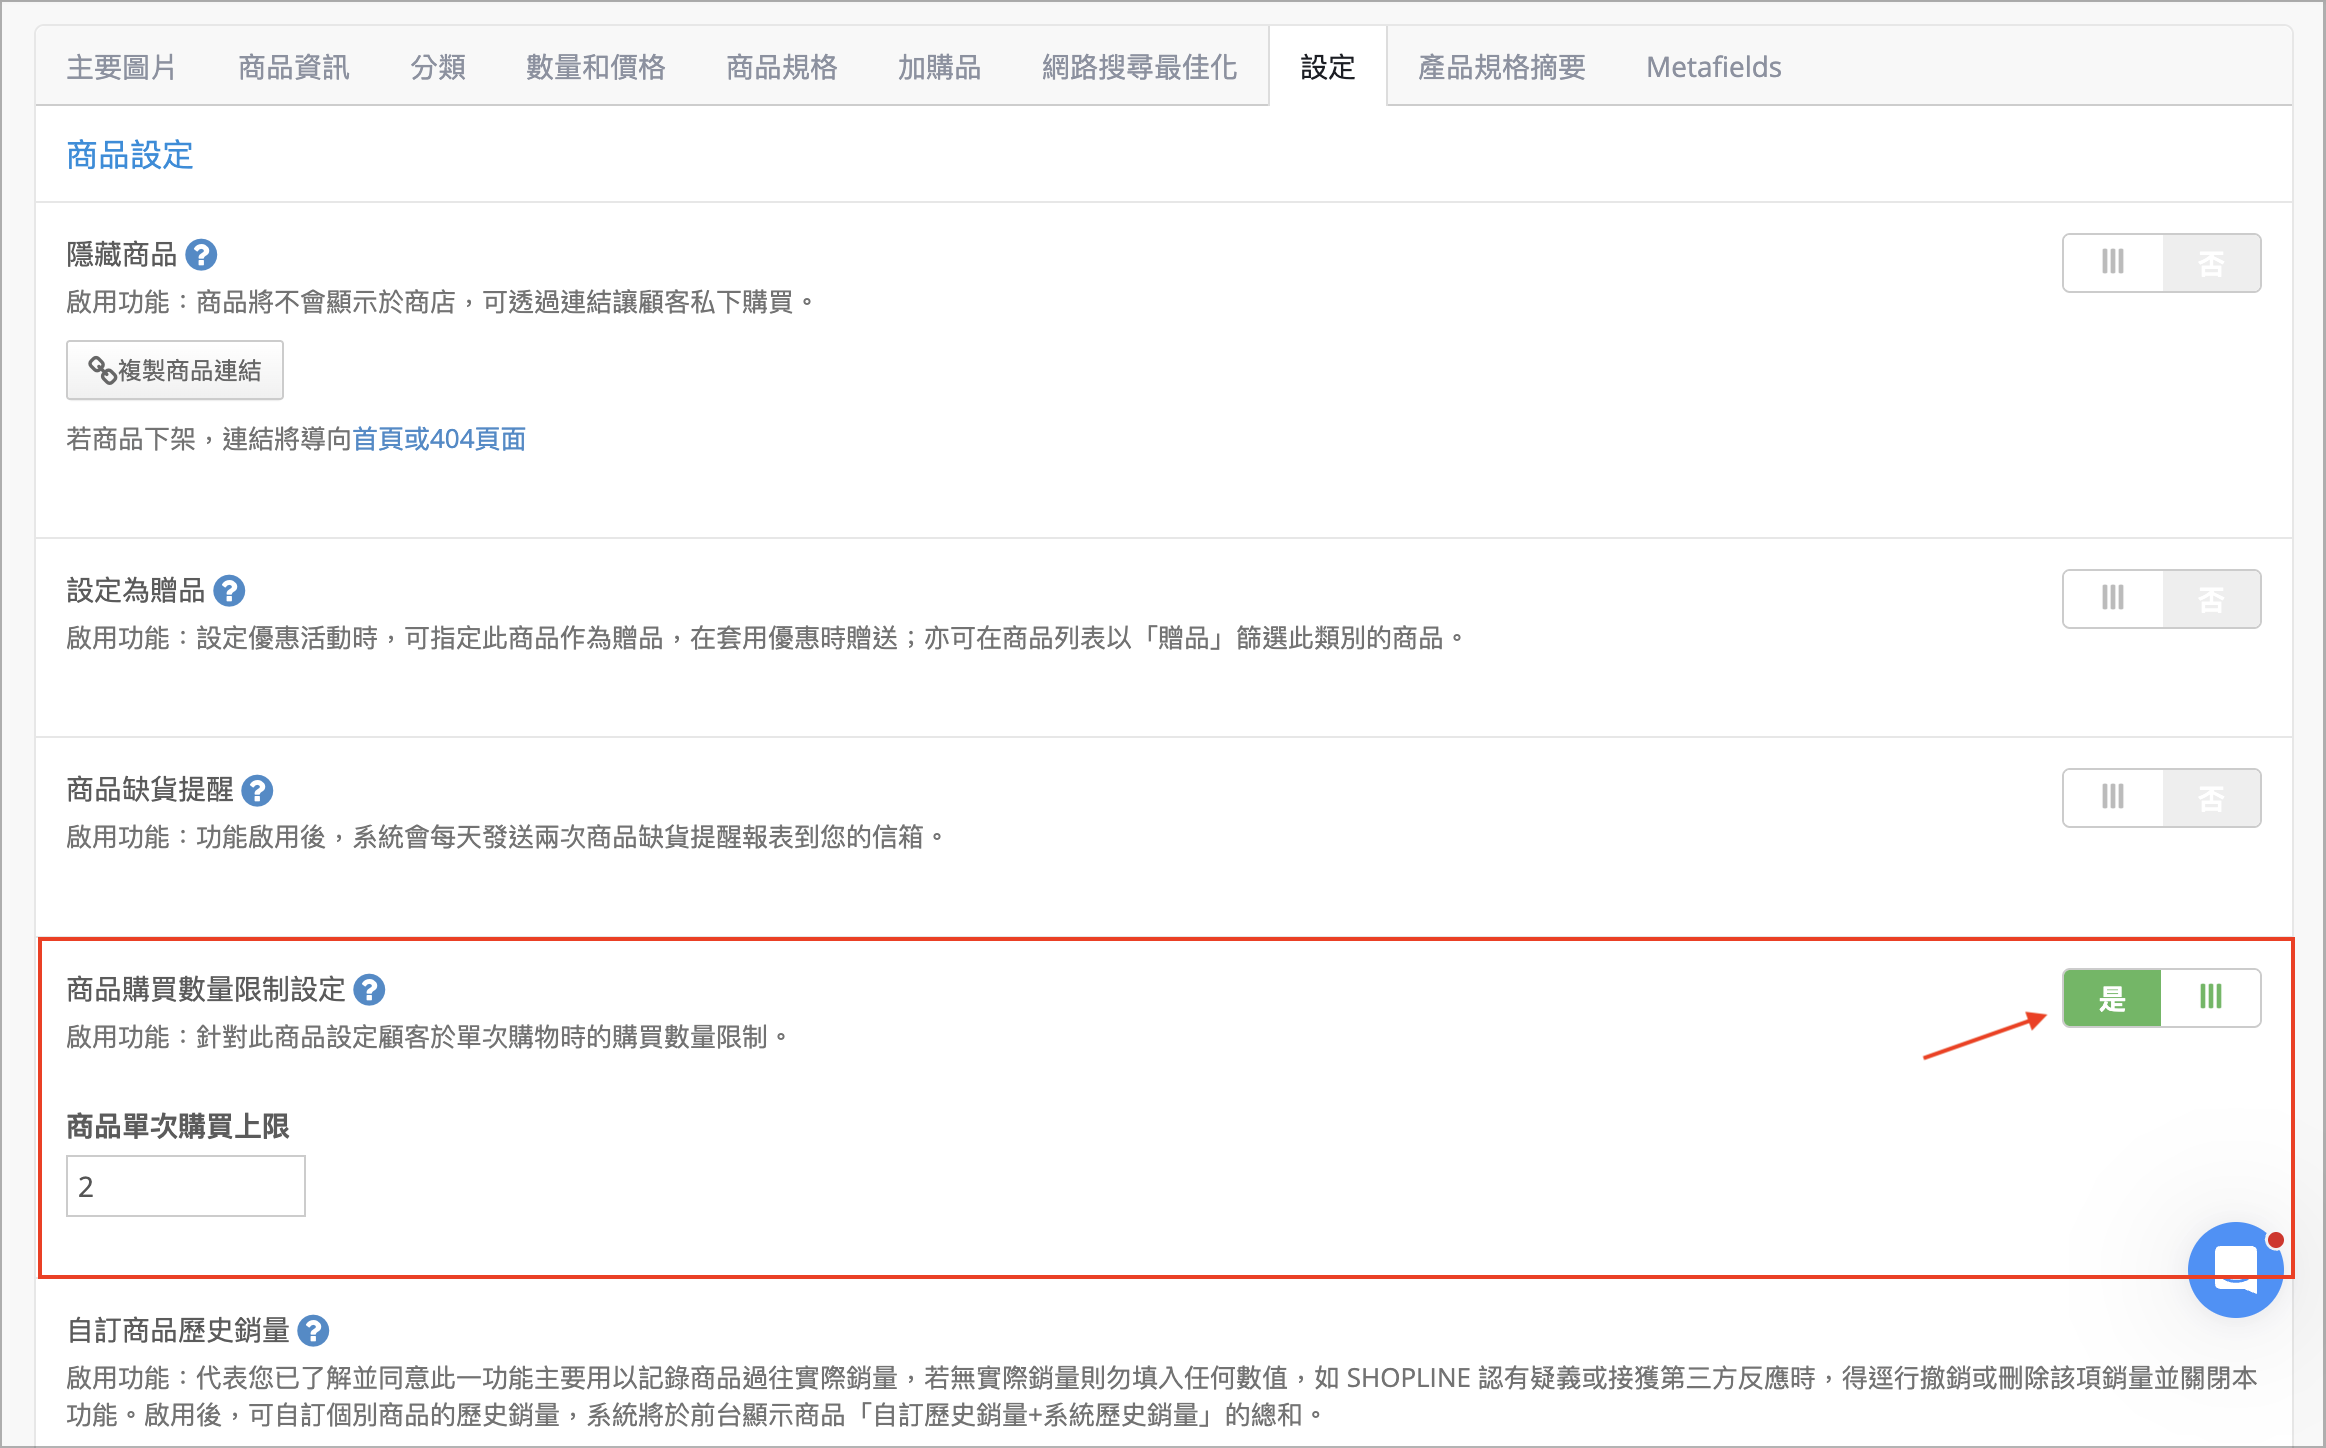The image size is (2326, 1448).
Task: Open the blue chat support bubble
Action: point(2235,1269)
